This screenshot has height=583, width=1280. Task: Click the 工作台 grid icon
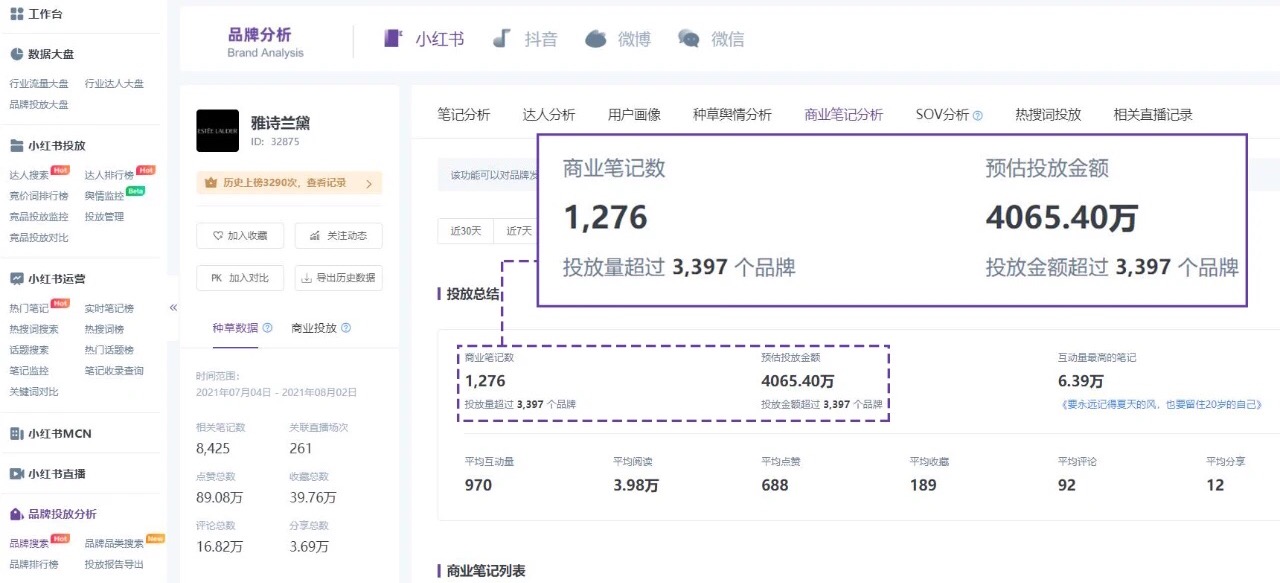(16, 14)
